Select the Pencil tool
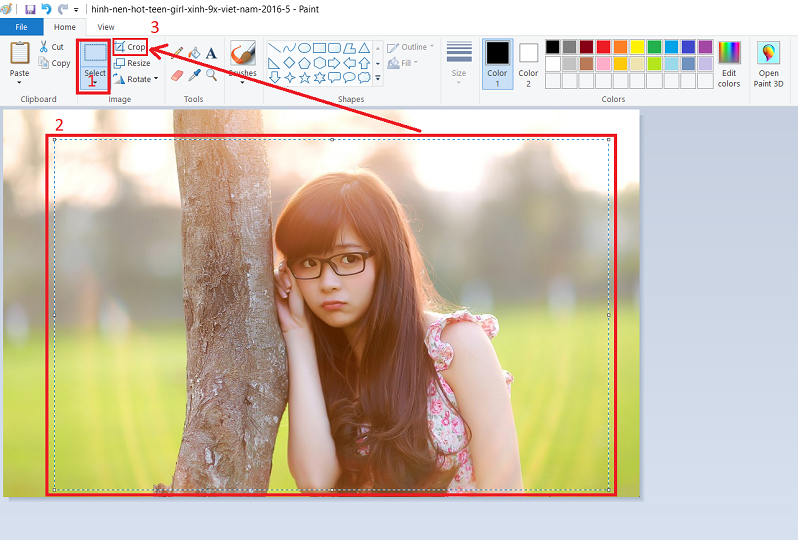Screen dimensions: 798x540 pos(177,53)
